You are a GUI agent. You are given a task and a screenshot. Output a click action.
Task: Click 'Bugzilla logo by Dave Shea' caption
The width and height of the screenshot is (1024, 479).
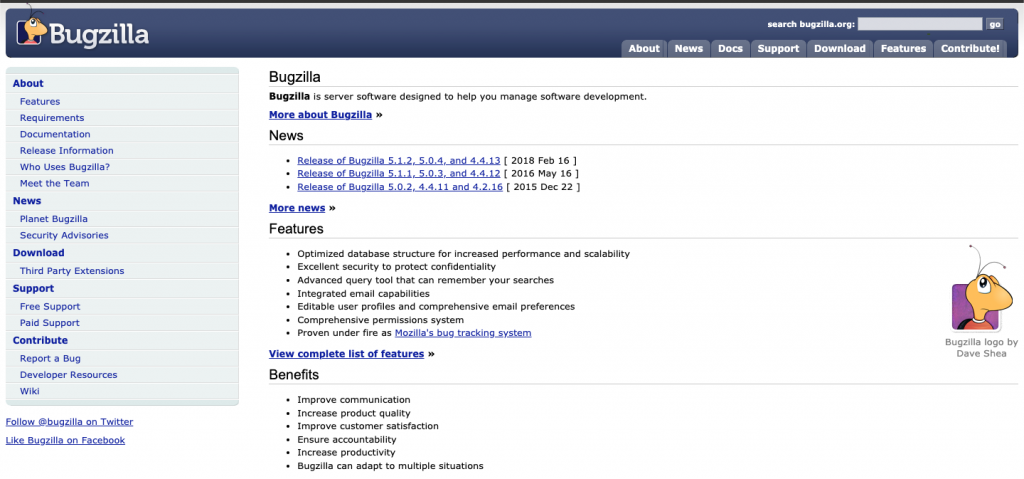982,348
